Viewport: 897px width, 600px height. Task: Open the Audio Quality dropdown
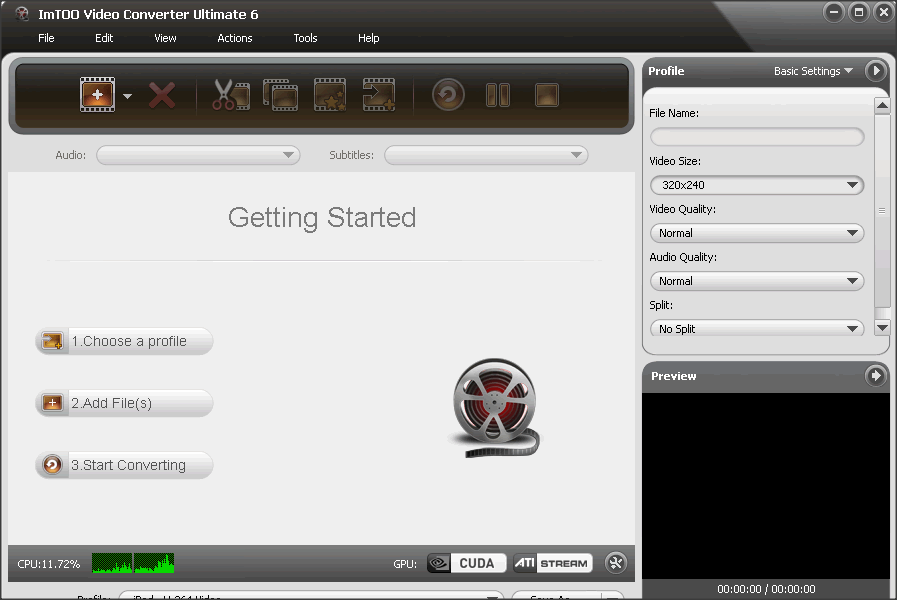(757, 281)
